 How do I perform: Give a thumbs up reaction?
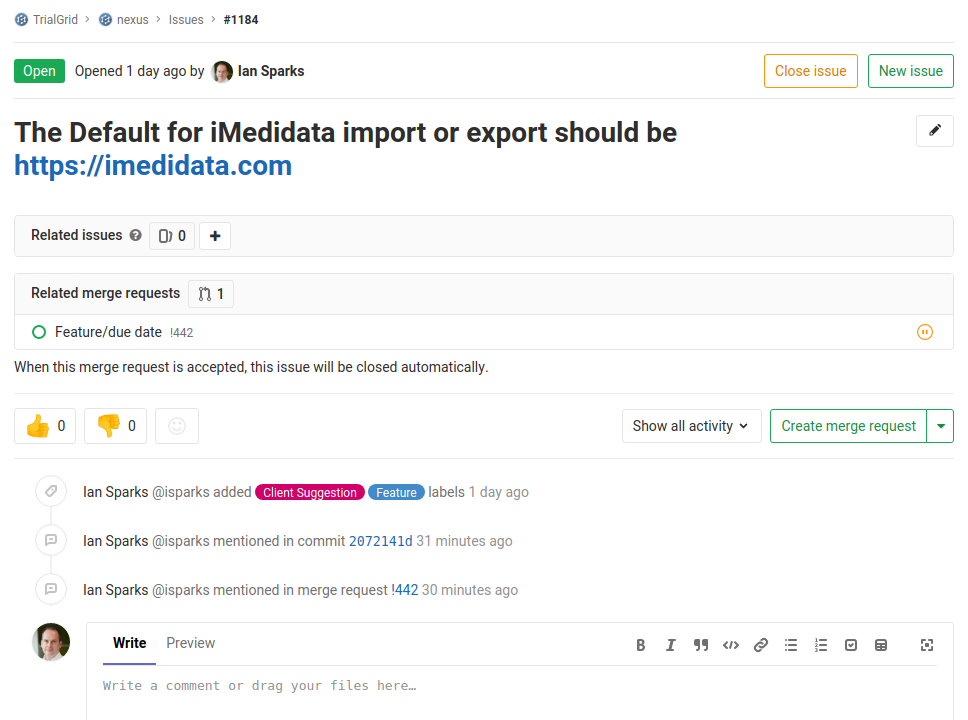coord(45,426)
